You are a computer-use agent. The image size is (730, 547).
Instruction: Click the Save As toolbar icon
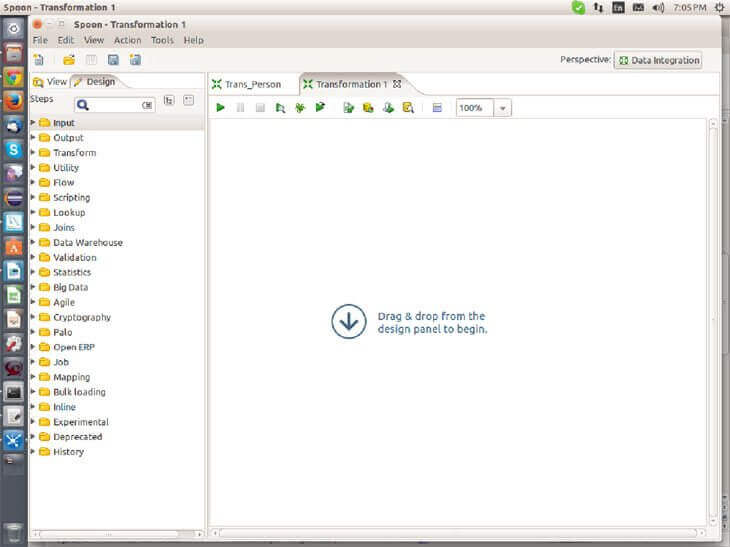[x=135, y=60]
